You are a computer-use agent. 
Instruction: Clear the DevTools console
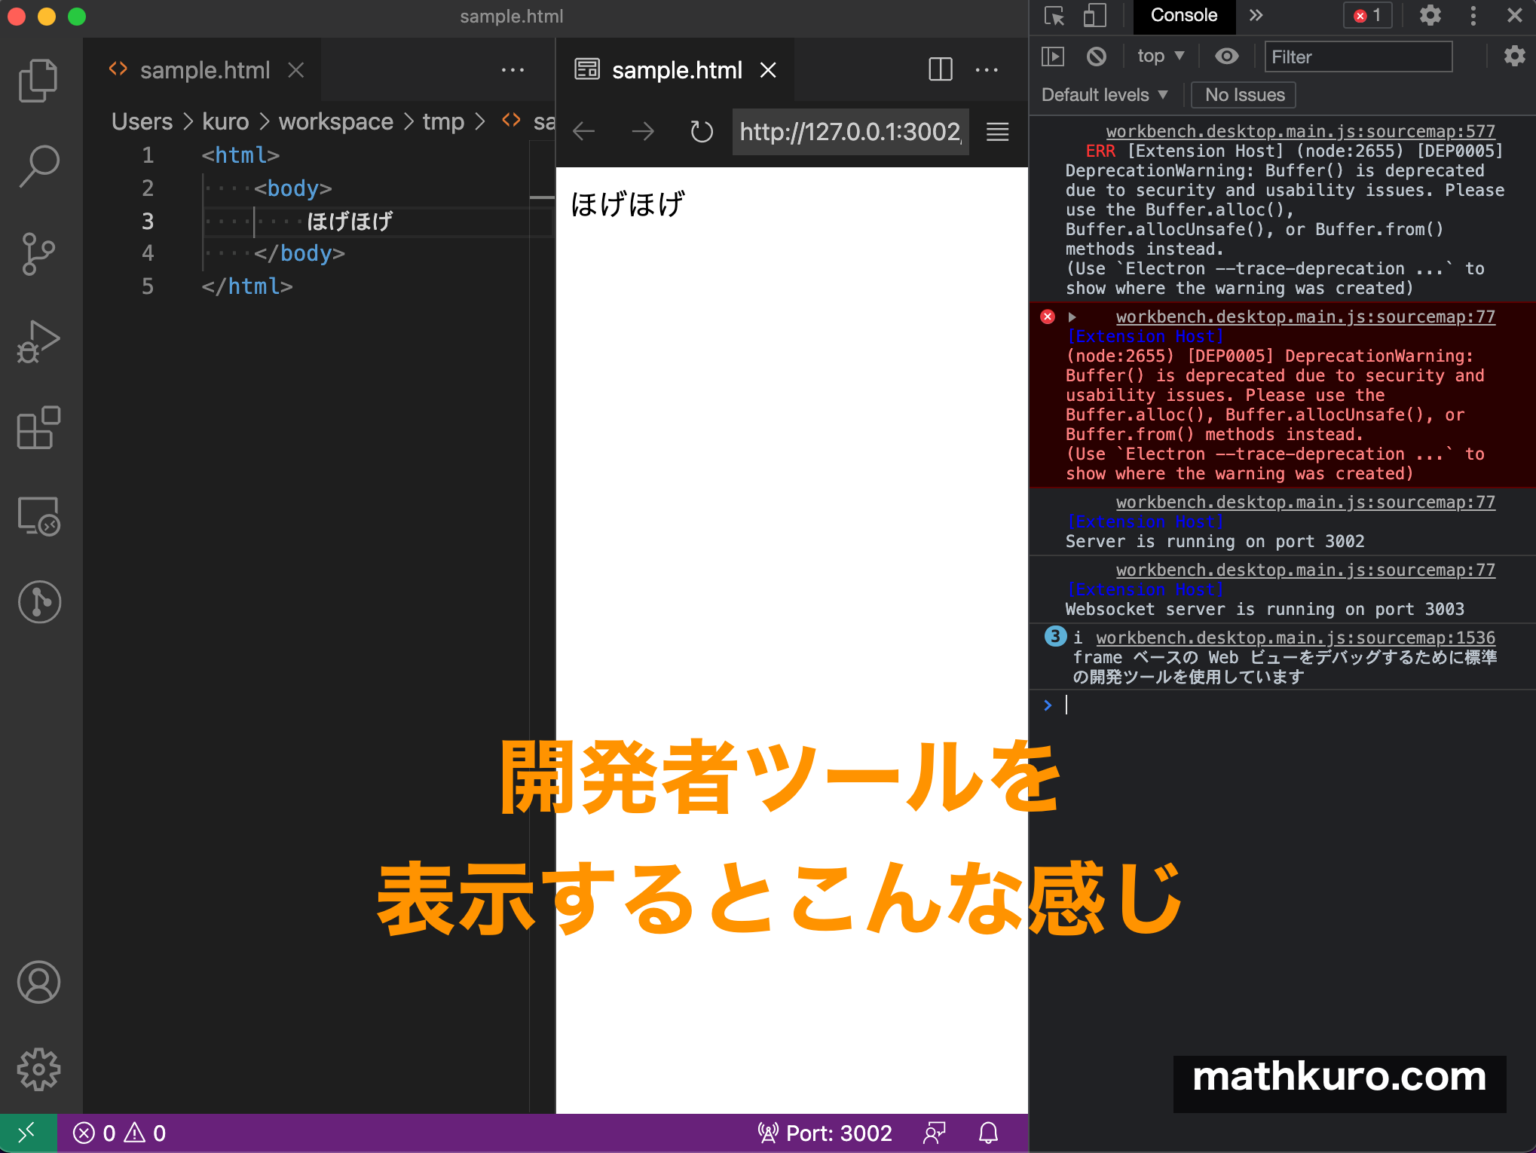pyautogui.click(x=1096, y=56)
